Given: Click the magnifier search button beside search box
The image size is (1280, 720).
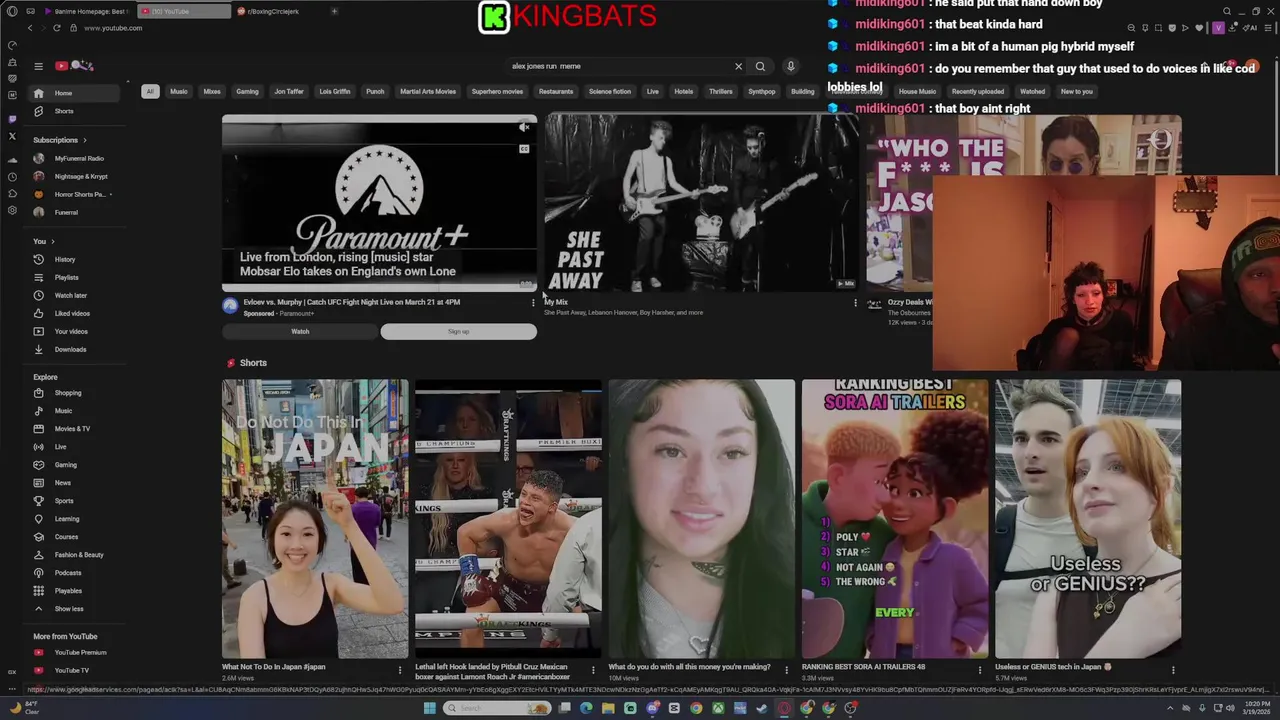Looking at the screenshot, I should [x=760, y=66].
